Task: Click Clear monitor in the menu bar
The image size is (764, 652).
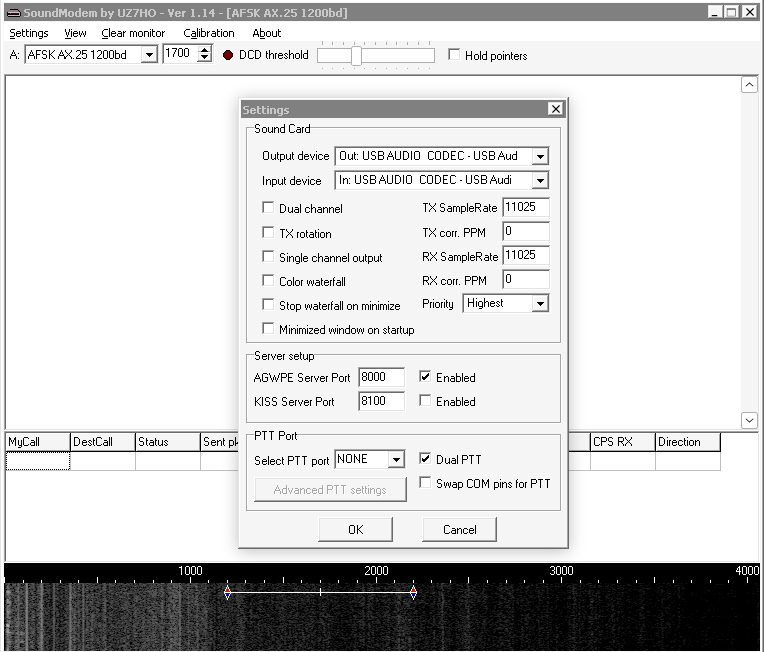Action: click(133, 33)
